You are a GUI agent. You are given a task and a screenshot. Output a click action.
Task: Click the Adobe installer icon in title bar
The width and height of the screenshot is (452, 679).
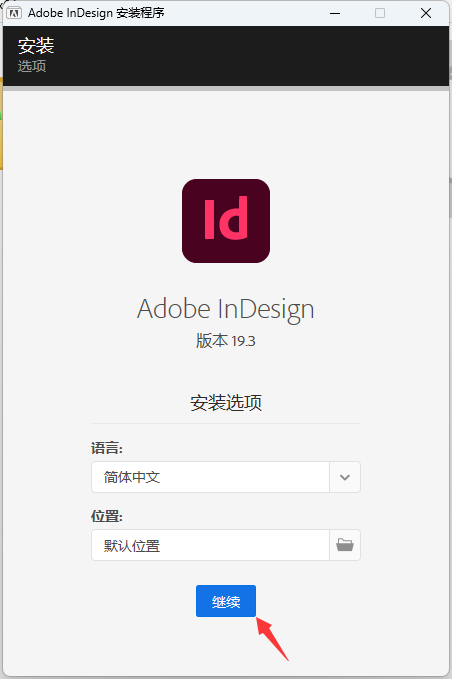[x=14, y=13]
